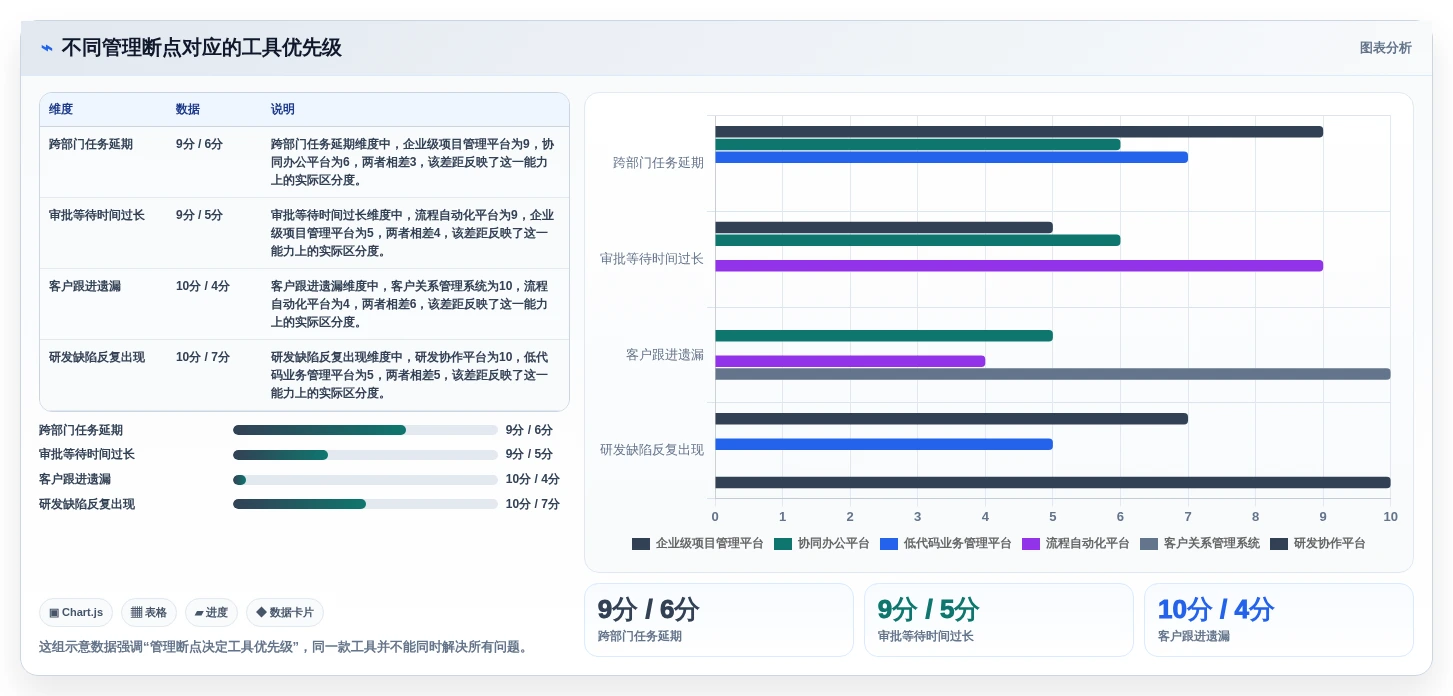Click the 研发缺陷反复出现 y-axis label in the chart
The image size is (1453, 696).
coord(652,450)
